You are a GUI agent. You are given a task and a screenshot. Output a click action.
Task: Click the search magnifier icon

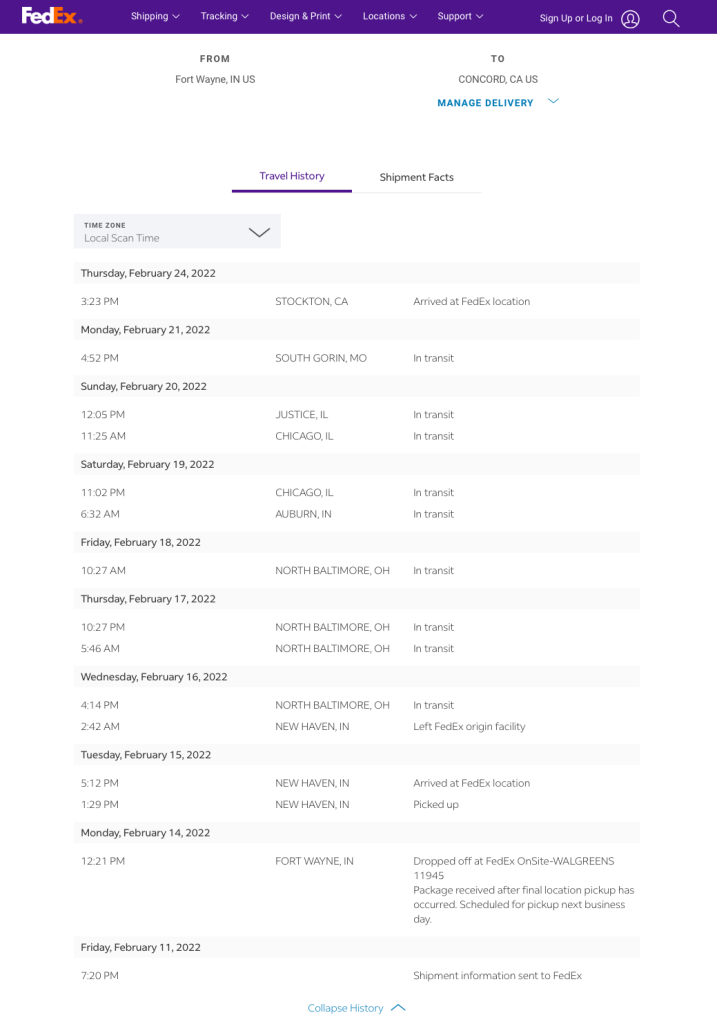[x=671, y=19]
